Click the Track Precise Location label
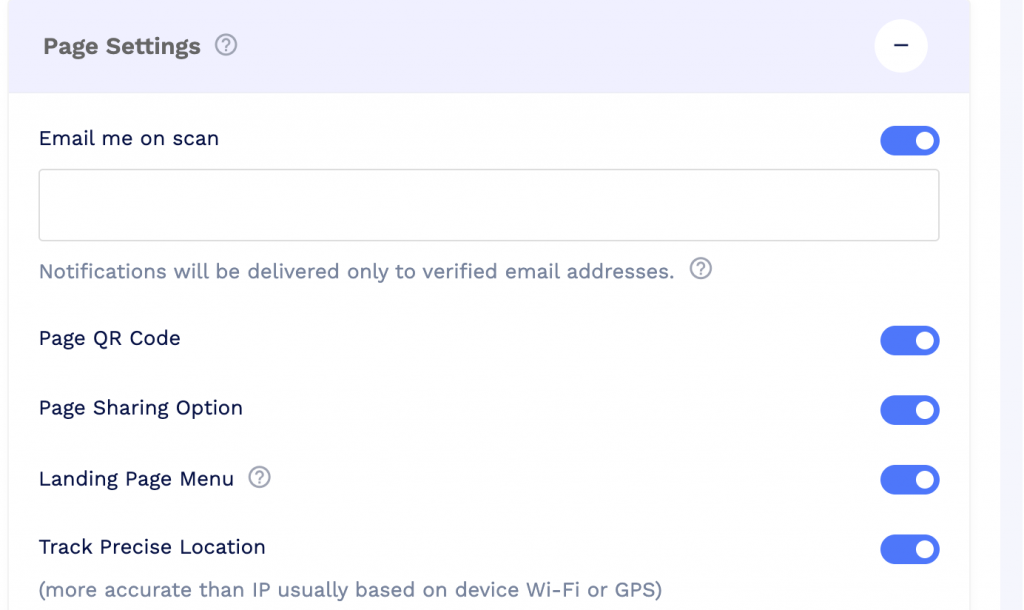The height and width of the screenshot is (610, 1024). (152, 547)
